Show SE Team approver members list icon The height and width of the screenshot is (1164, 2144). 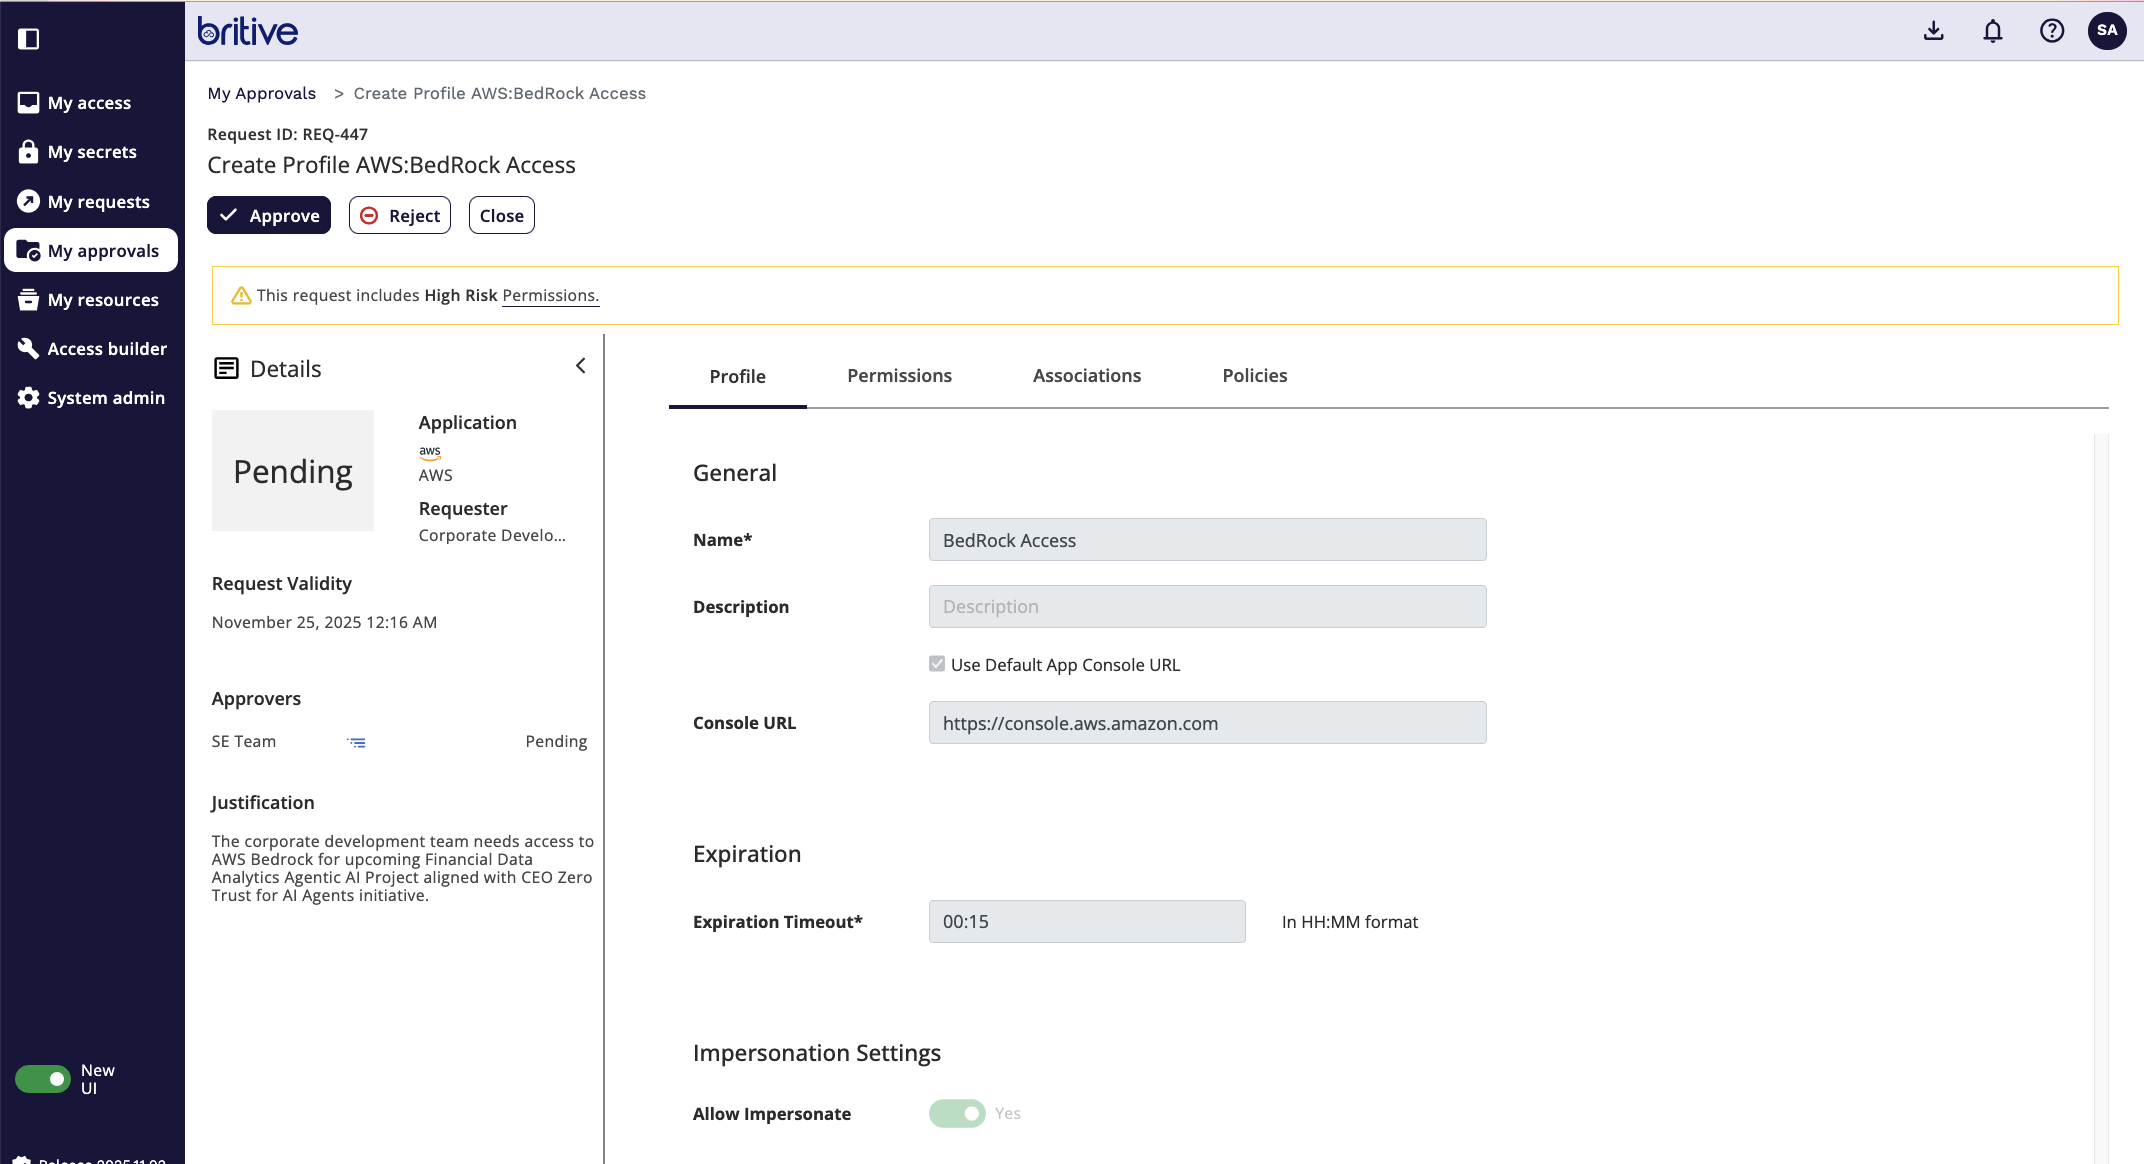(356, 742)
